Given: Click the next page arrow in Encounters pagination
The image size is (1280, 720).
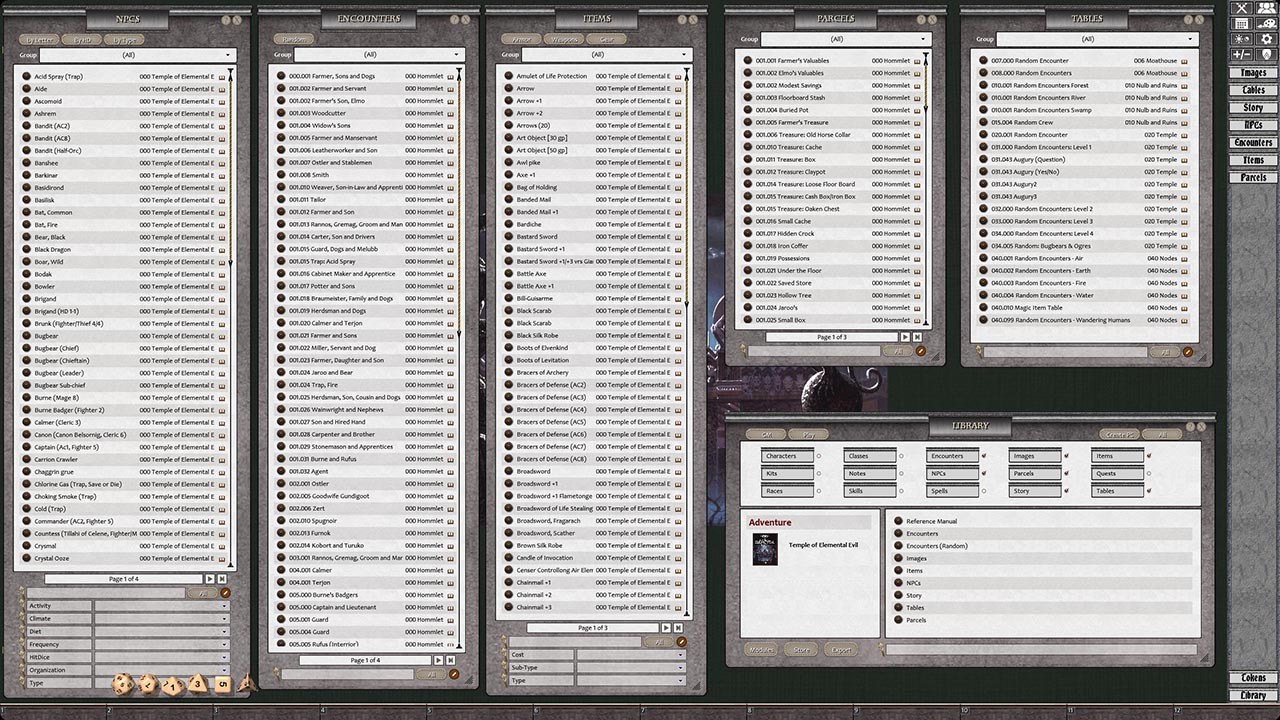Looking at the screenshot, I should pyautogui.click(x=438, y=660).
